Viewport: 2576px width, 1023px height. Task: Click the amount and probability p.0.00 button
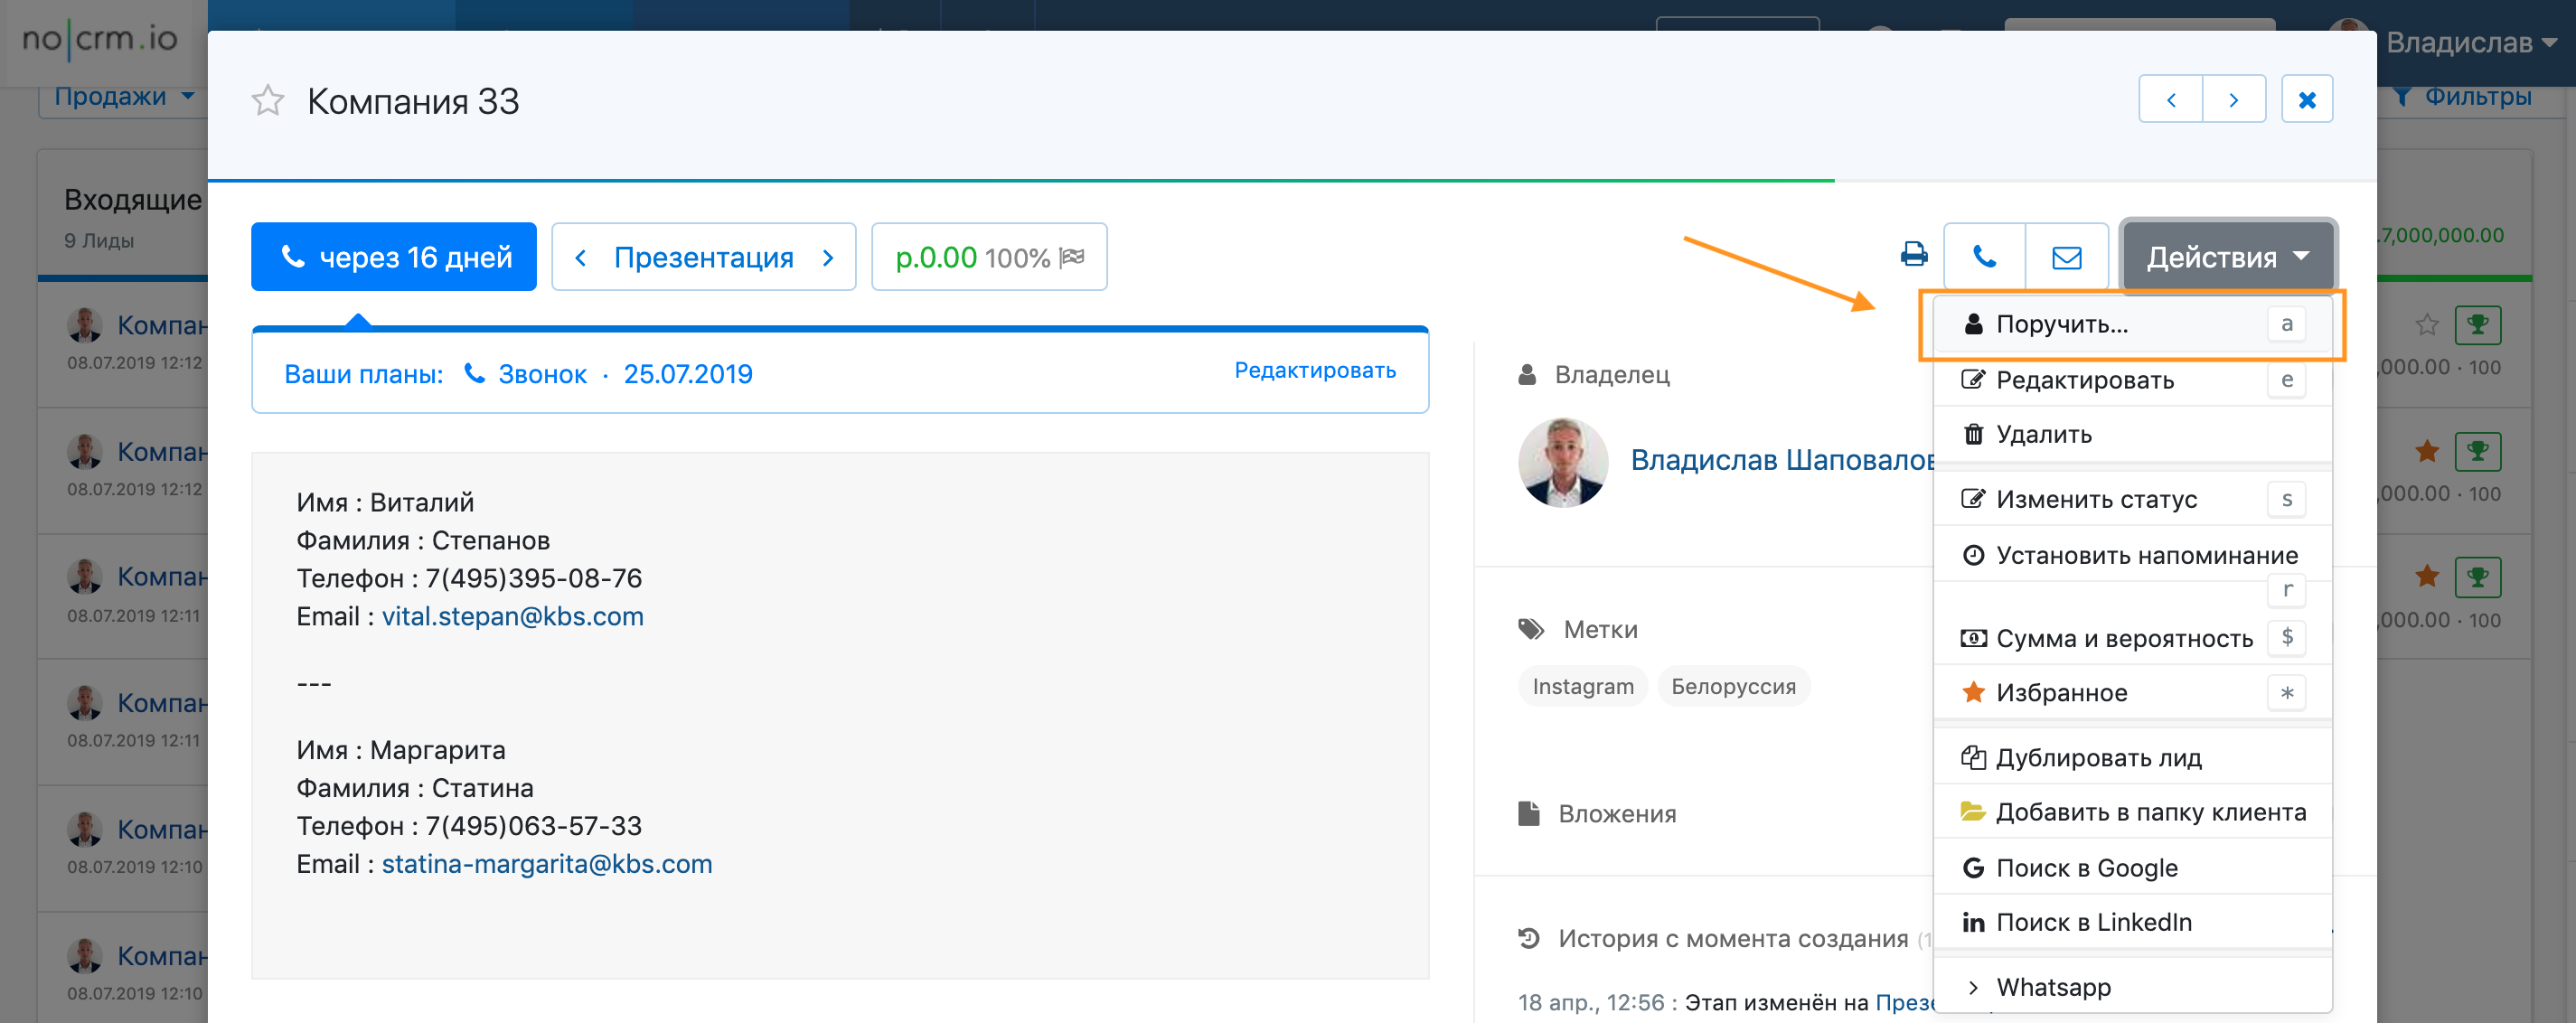point(988,258)
